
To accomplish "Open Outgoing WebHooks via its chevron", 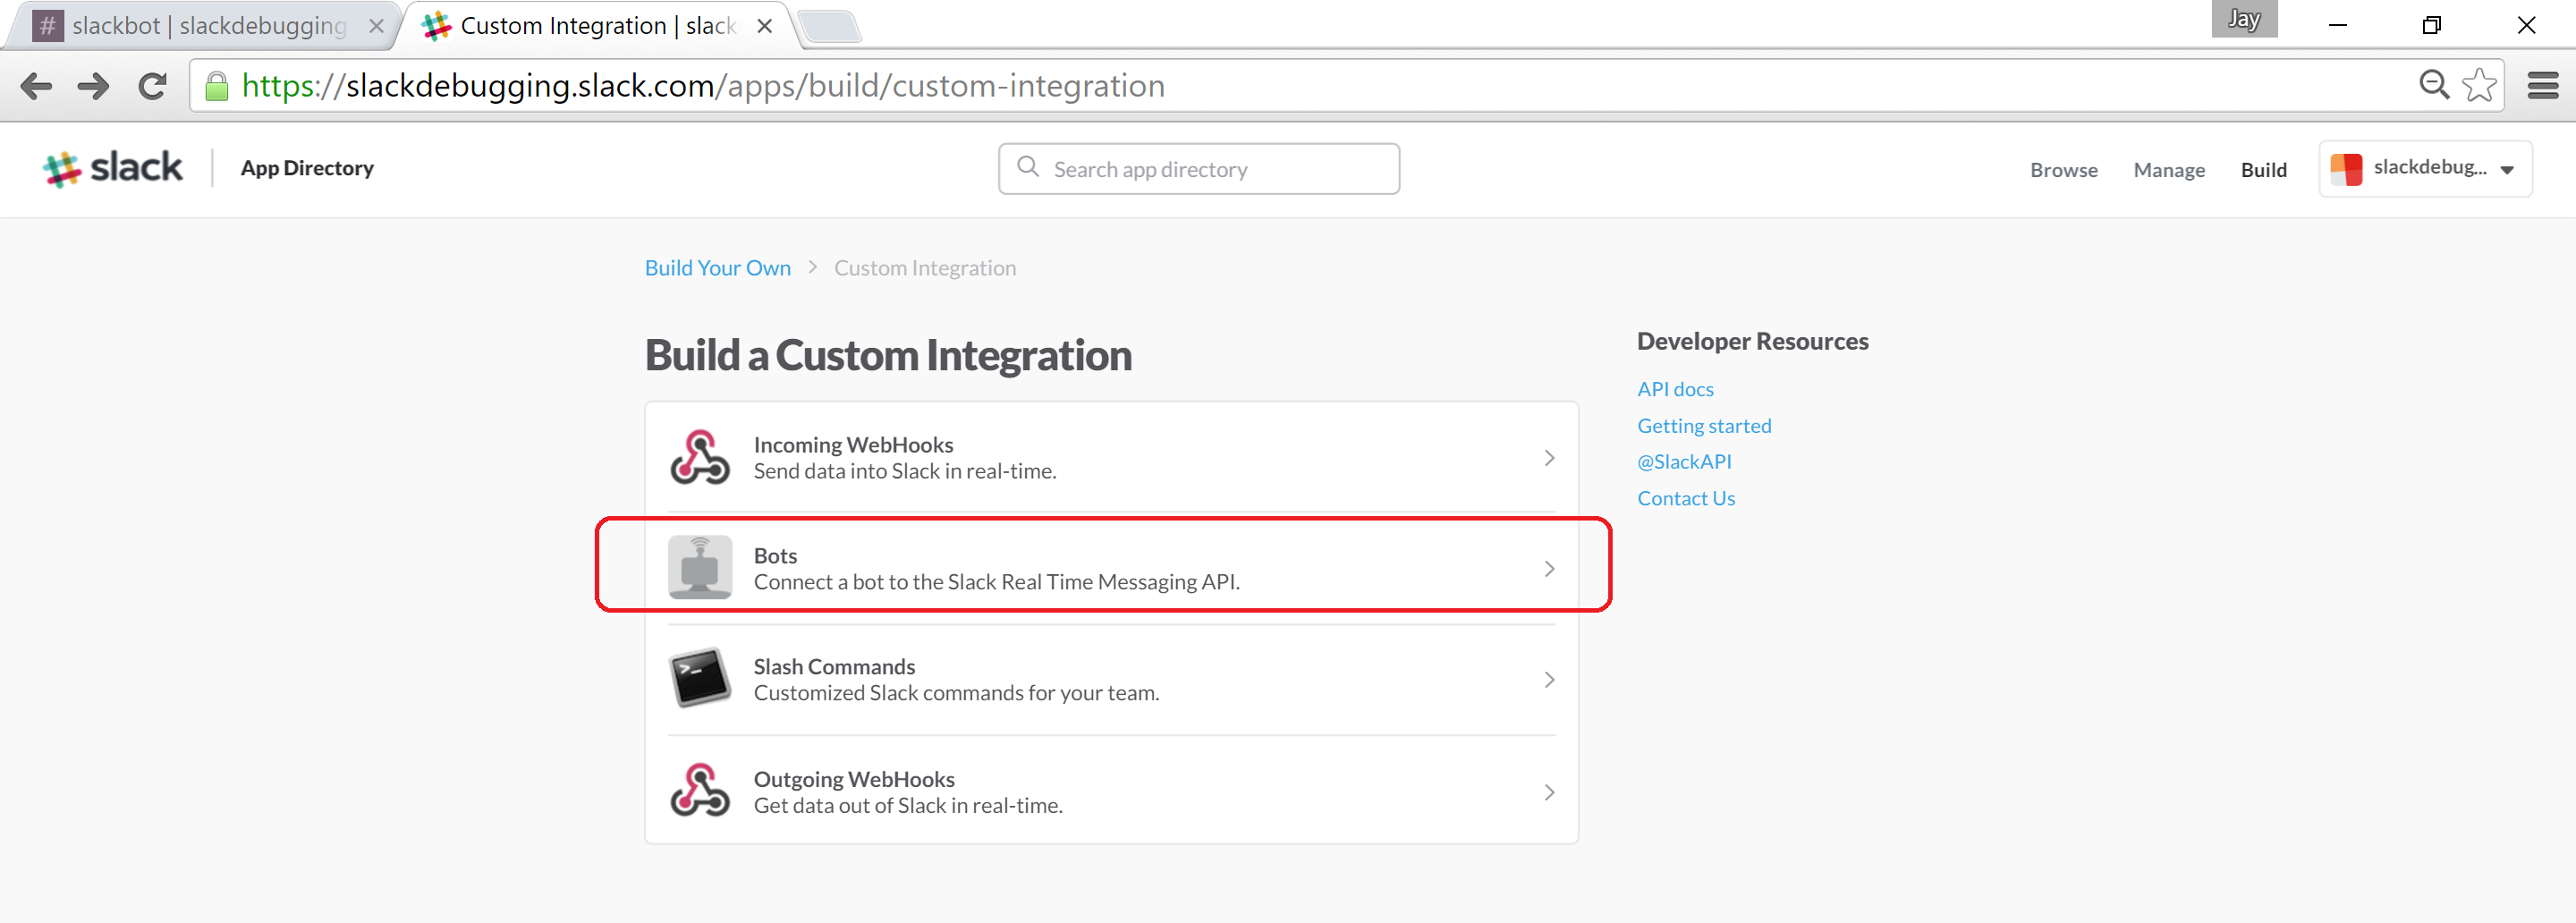I will [x=1548, y=792].
